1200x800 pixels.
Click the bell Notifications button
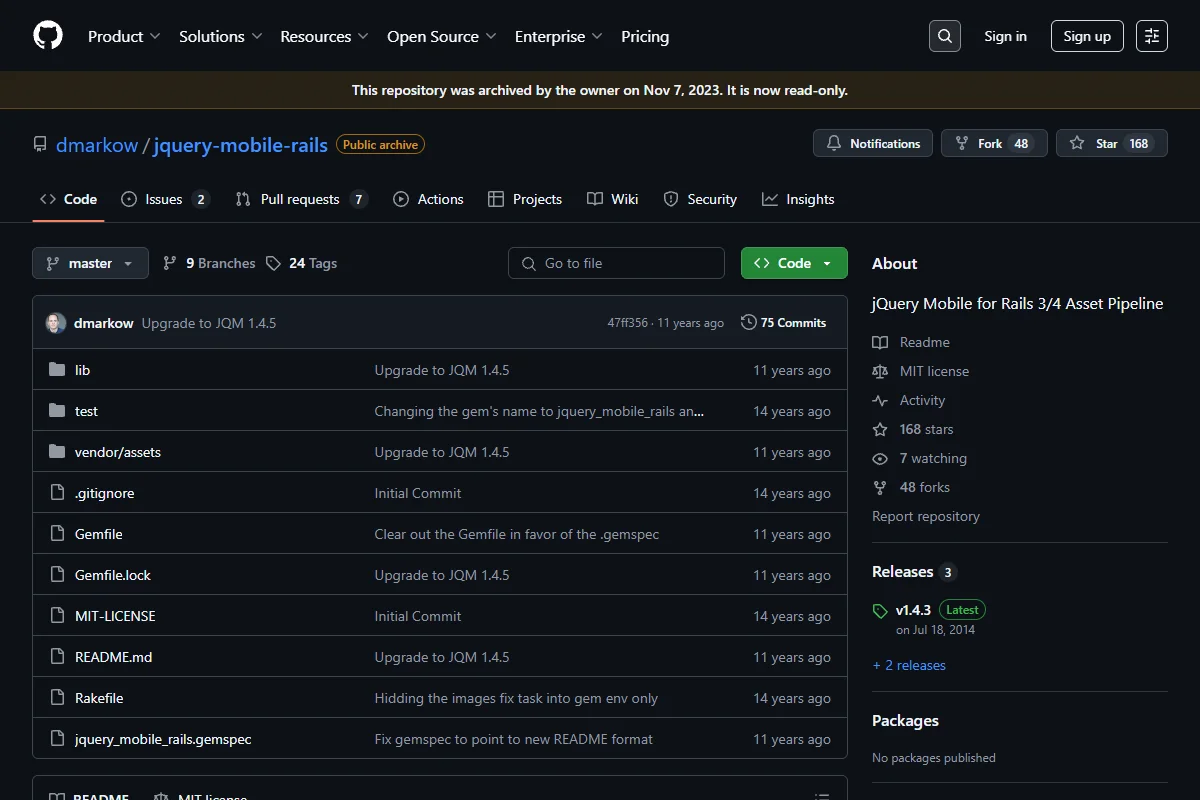point(873,143)
